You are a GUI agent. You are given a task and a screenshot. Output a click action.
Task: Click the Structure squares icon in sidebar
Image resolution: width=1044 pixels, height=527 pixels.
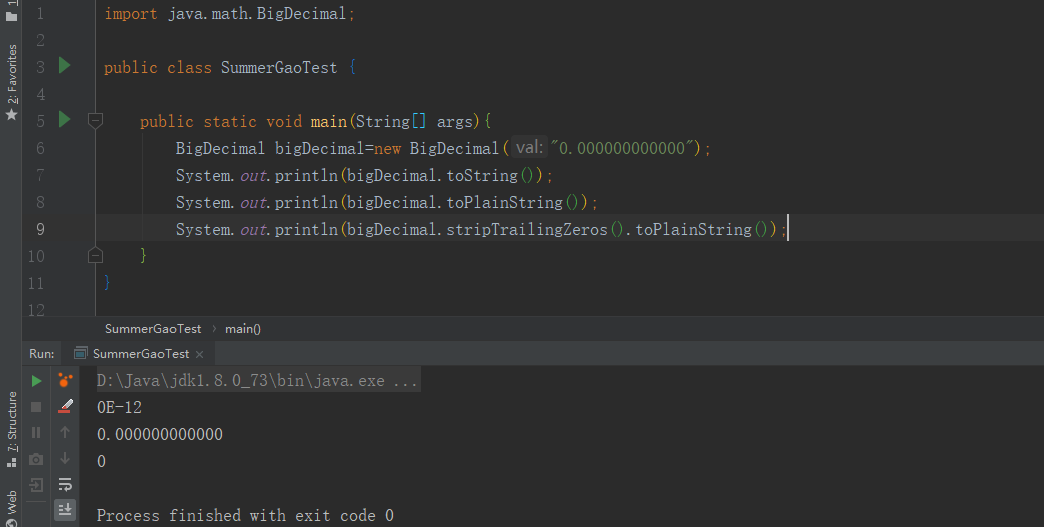11,462
